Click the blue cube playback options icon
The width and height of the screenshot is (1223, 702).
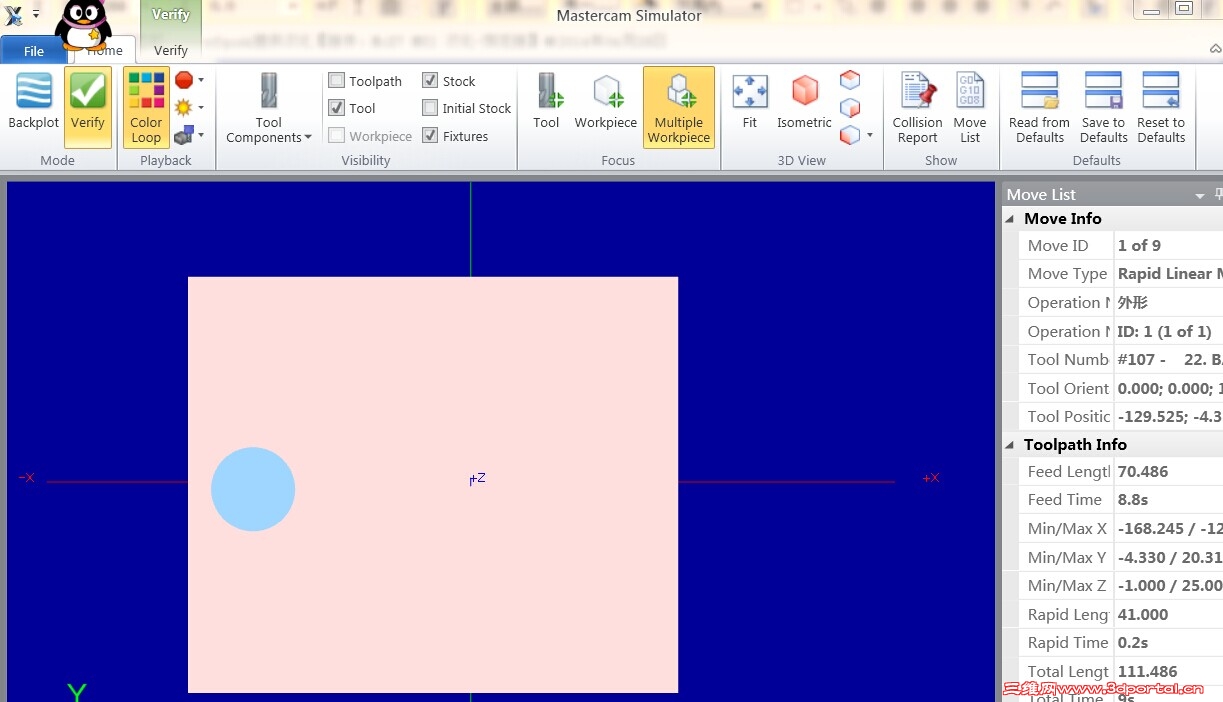184,135
